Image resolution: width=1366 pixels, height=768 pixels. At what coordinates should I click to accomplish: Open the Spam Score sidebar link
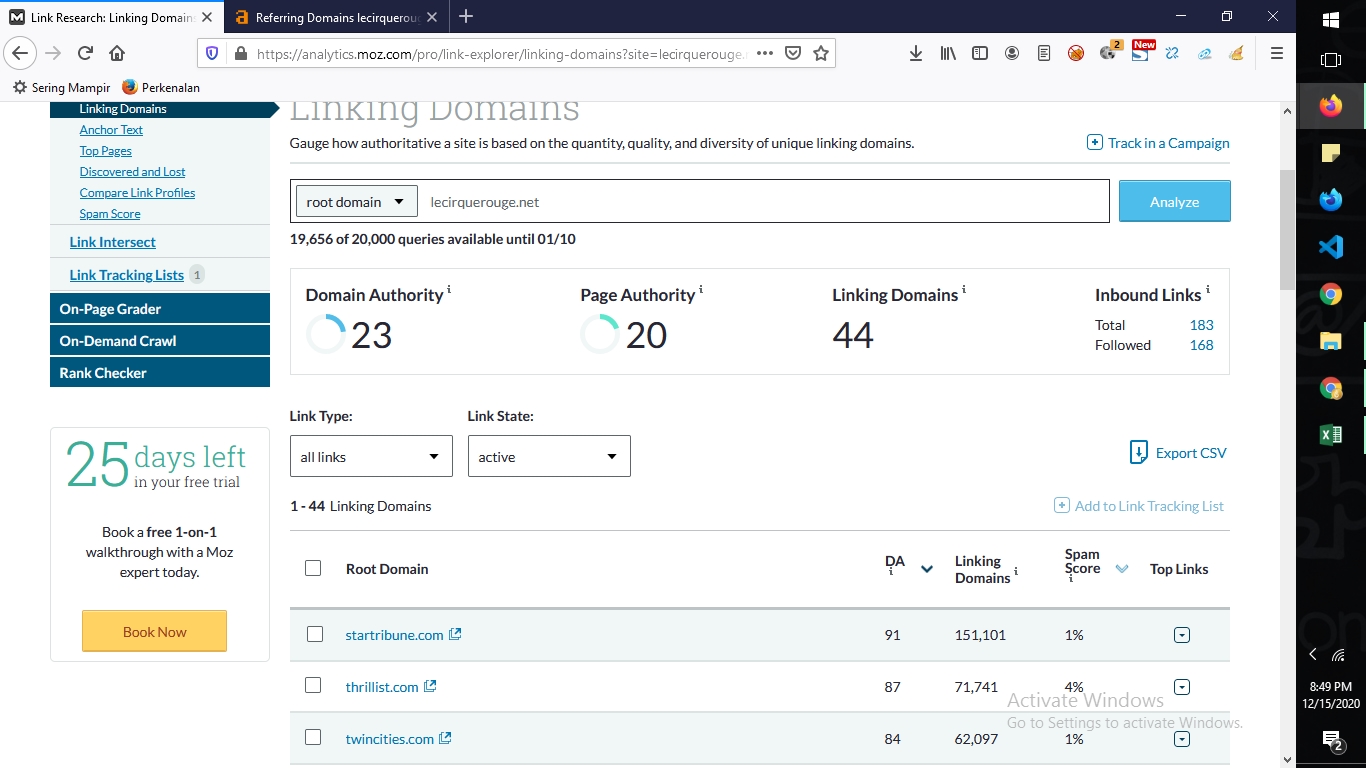click(110, 214)
